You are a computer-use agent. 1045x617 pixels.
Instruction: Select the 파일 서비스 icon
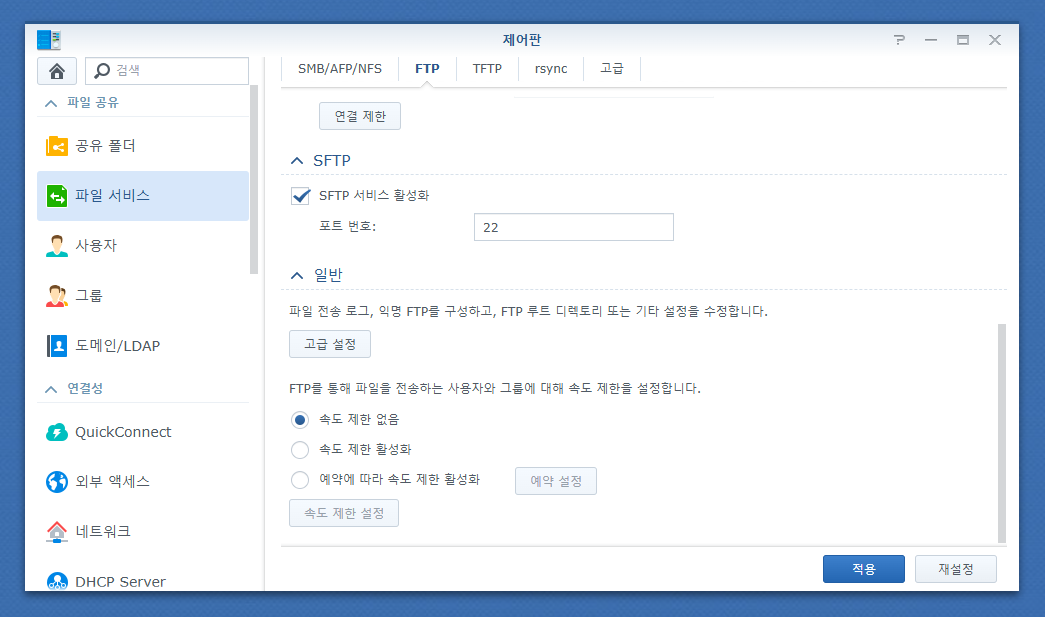pos(57,196)
